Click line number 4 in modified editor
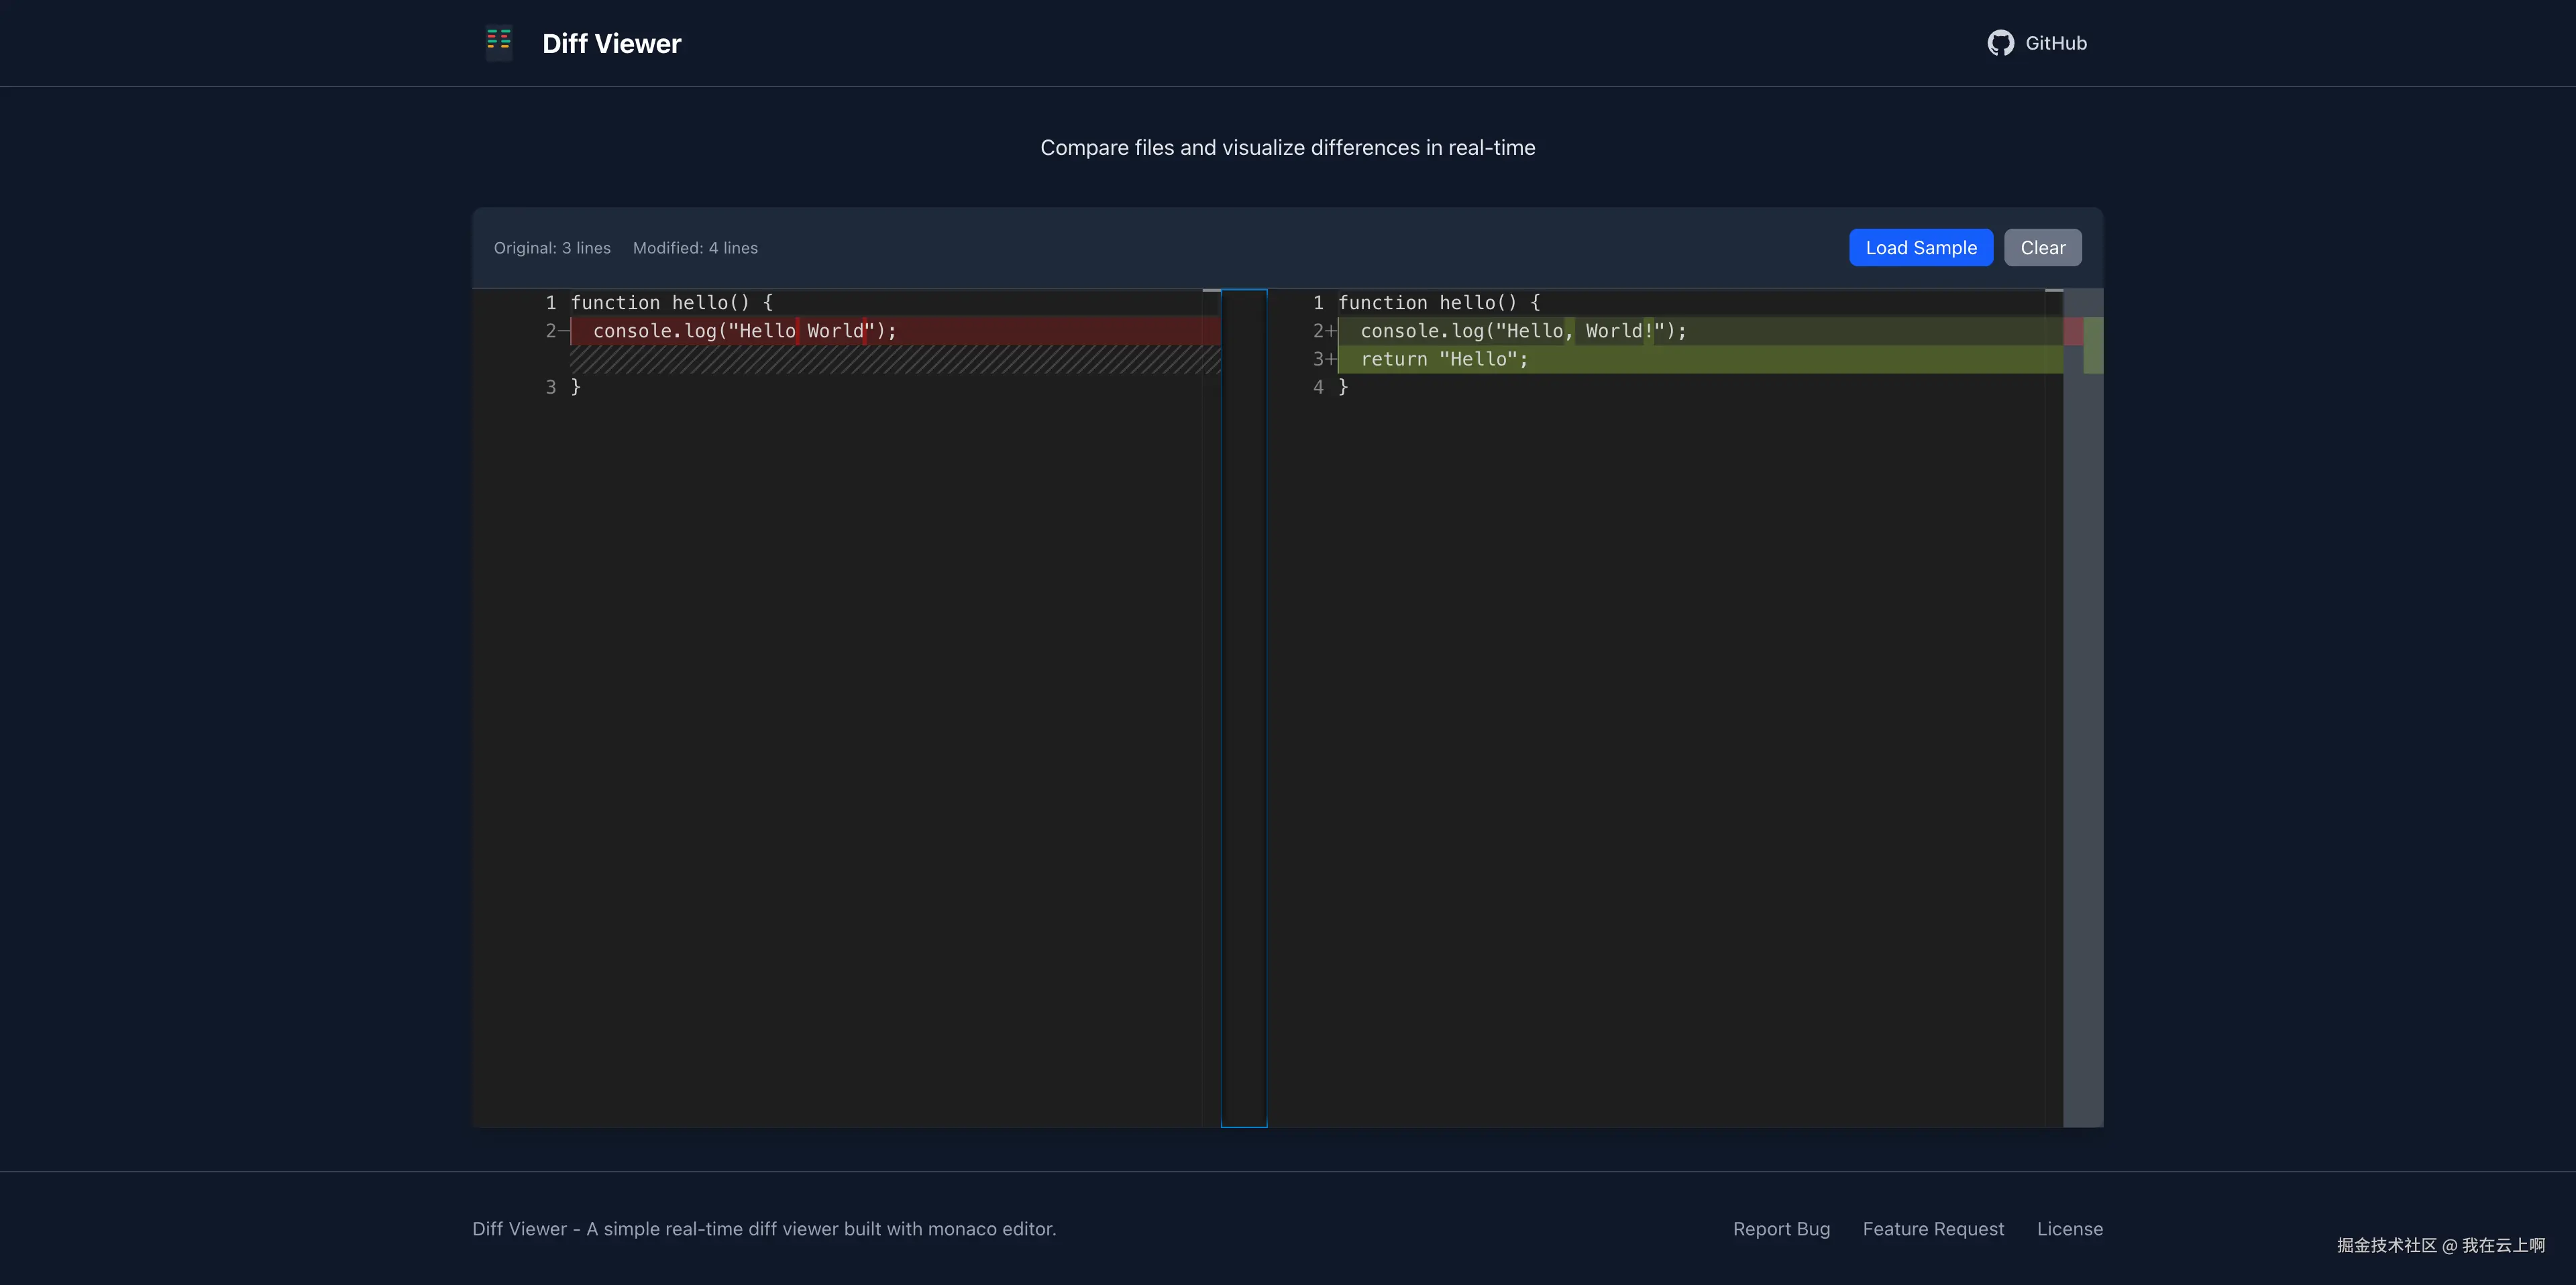Screen dimensions: 2576x1285 (1318, 387)
